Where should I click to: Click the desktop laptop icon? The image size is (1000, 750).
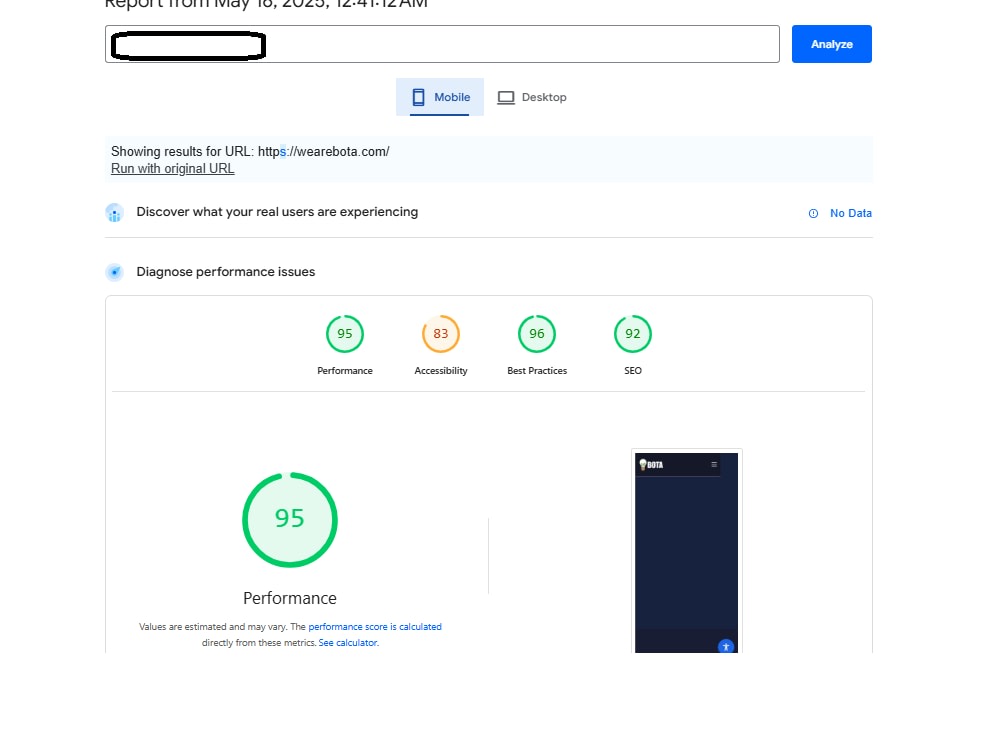506,98
